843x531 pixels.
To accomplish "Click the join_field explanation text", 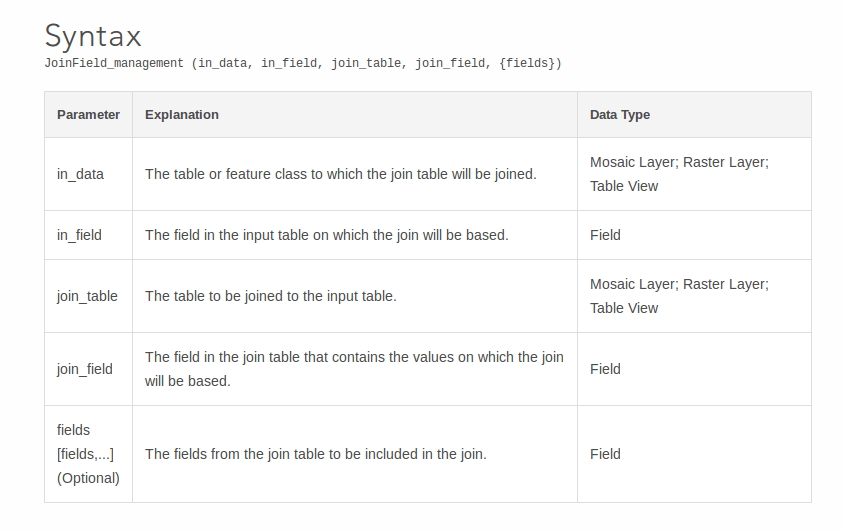I will tap(354, 369).
